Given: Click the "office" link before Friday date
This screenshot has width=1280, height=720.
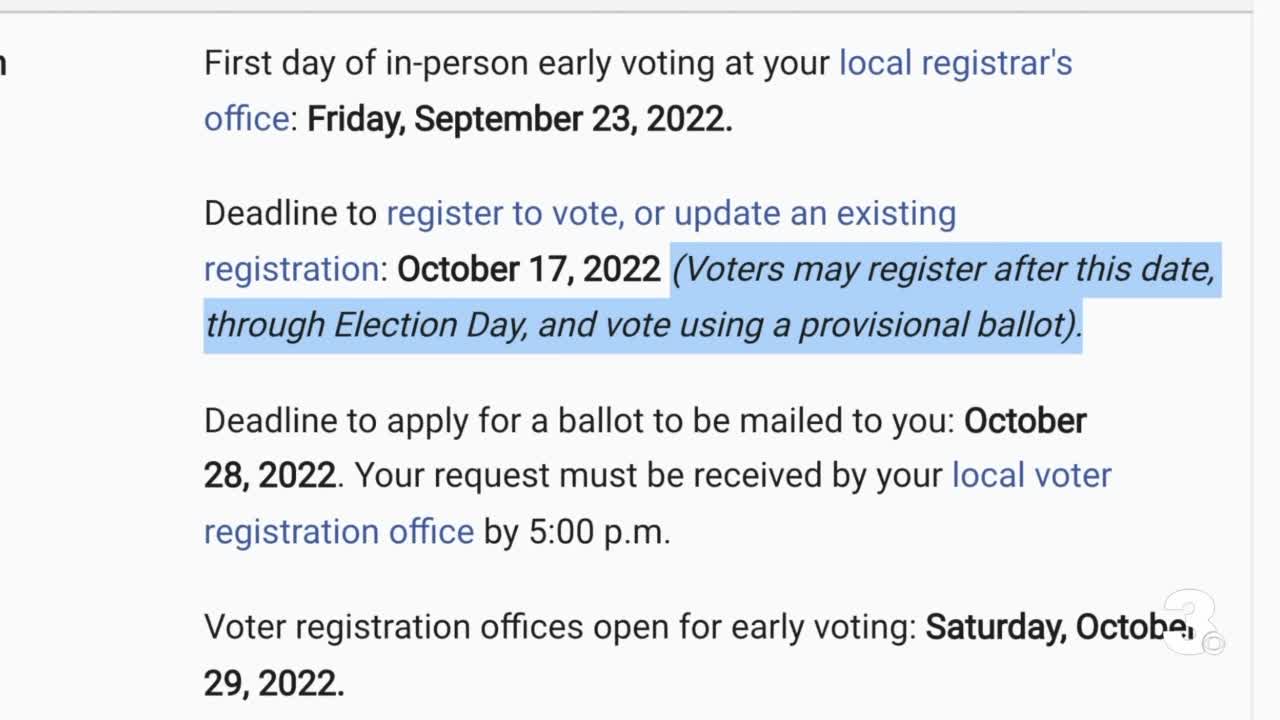Looking at the screenshot, I should click(246, 119).
